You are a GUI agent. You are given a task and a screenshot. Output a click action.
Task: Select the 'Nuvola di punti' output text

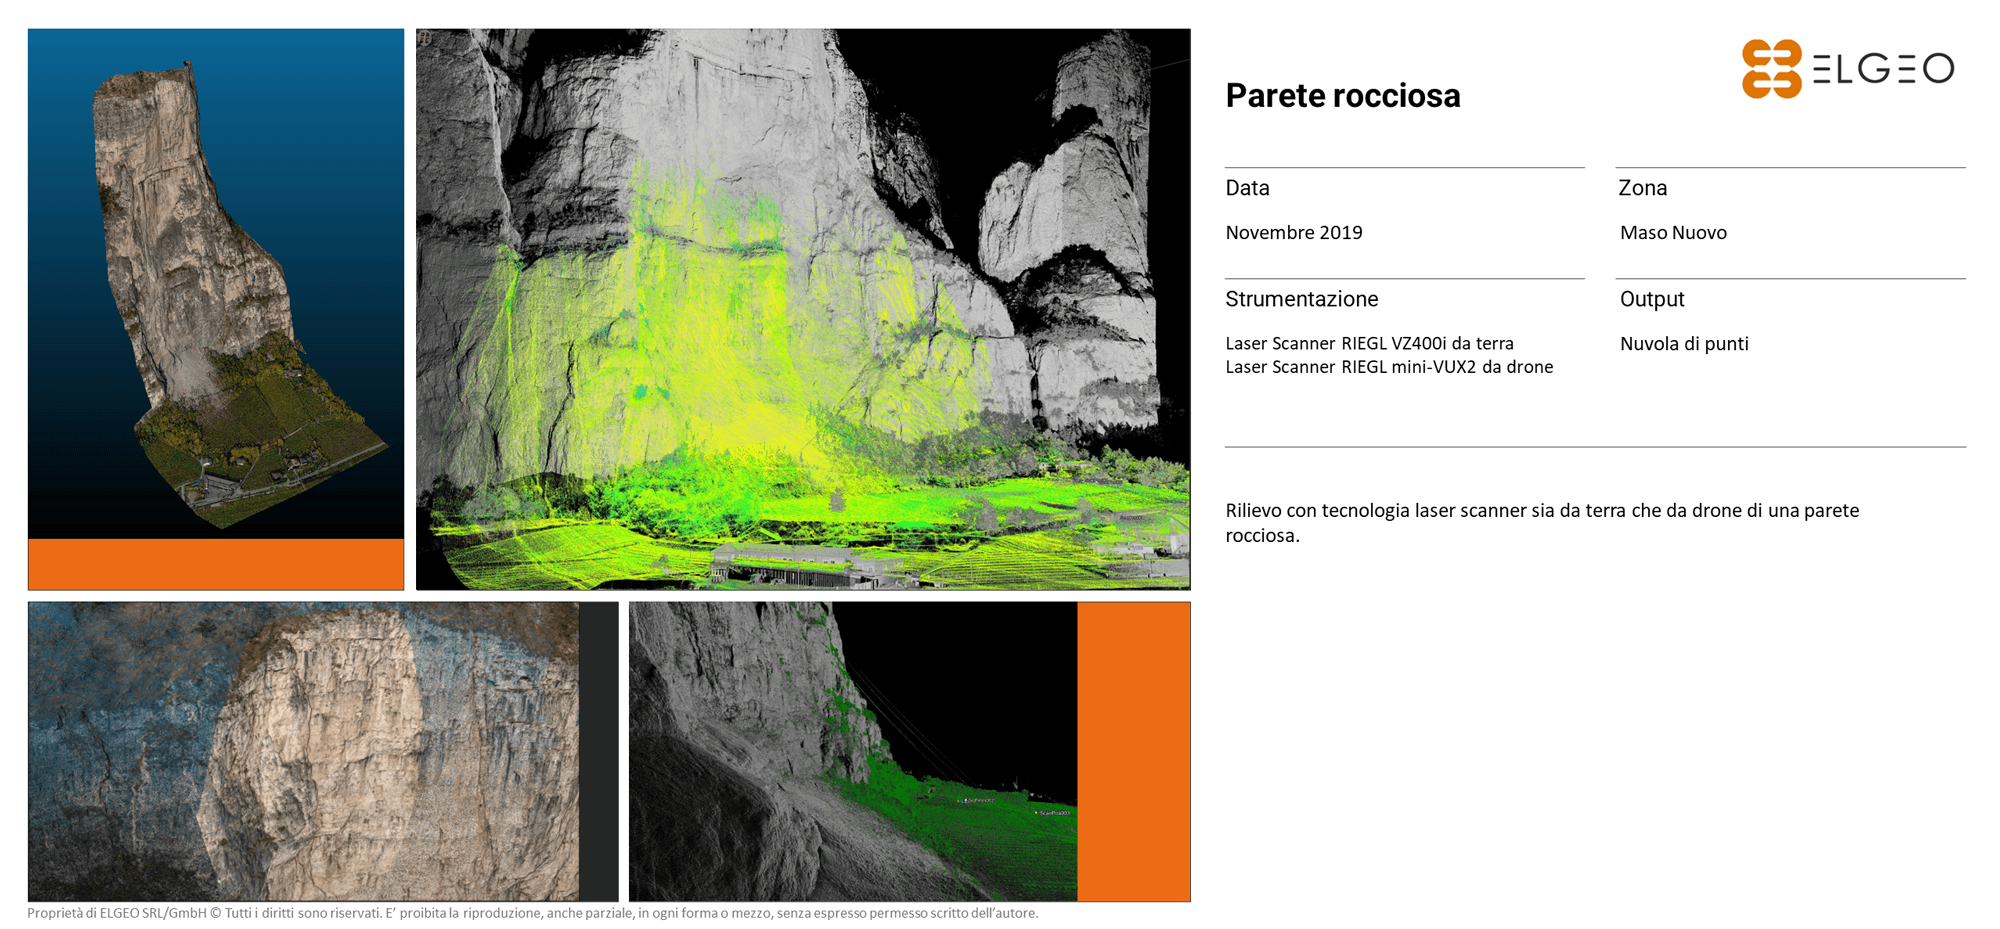(x=1683, y=344)
